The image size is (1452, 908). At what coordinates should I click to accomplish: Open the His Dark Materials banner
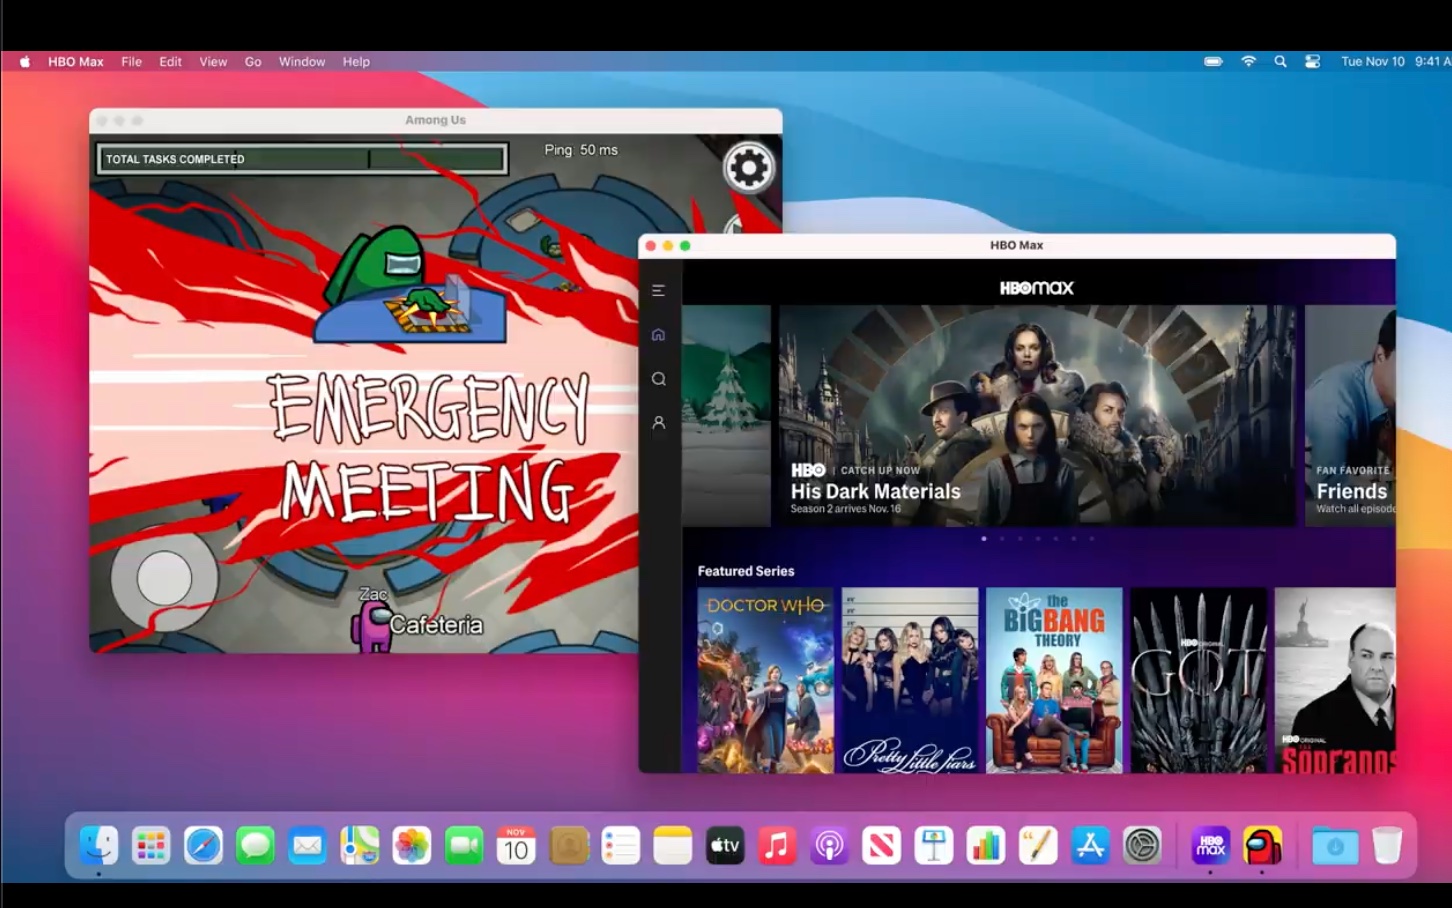pyautogui.click(x=1037, y=416)
